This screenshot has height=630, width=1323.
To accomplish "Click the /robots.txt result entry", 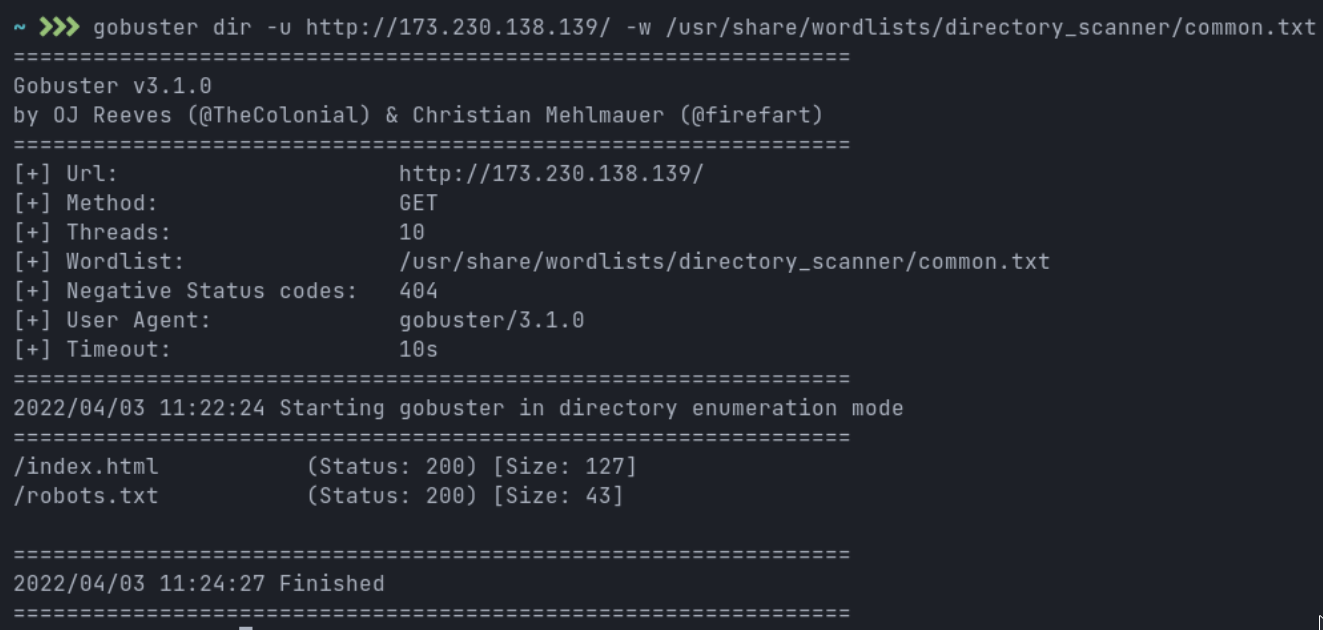I will (x=86, y=495).
